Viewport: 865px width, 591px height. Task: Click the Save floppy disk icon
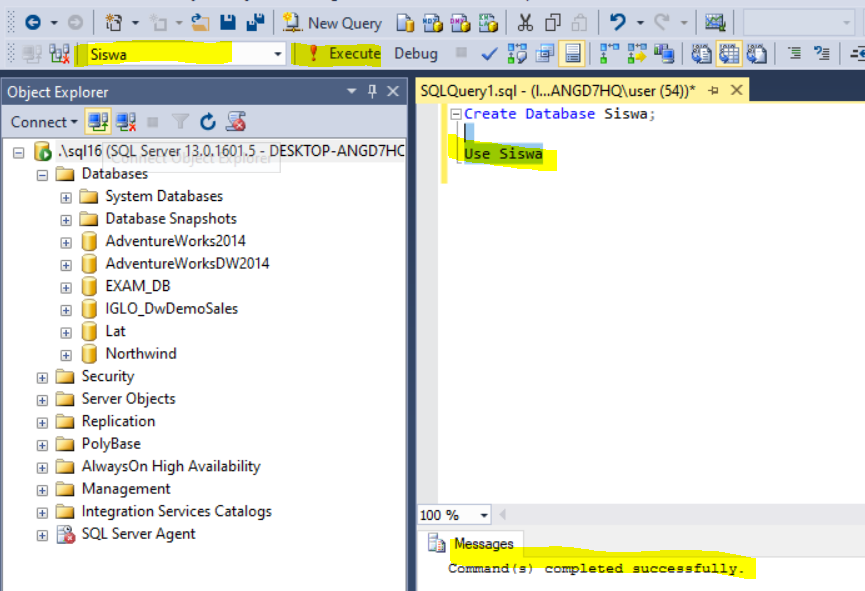point(227,23)
